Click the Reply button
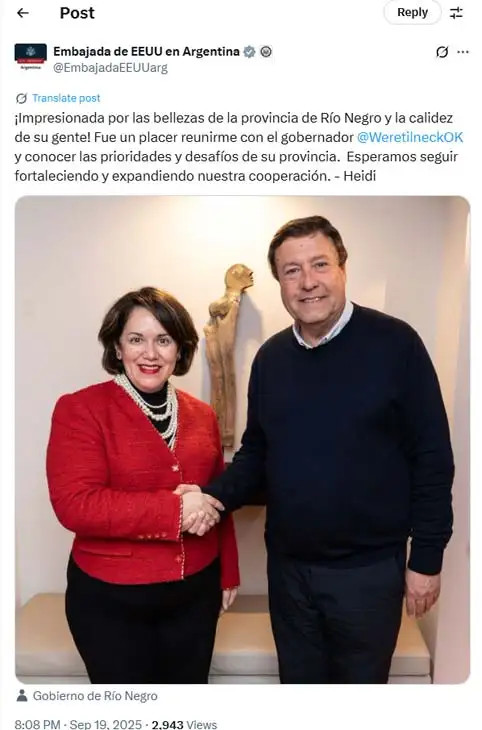Screen dimensions: 482x730 tap(412, 13)
